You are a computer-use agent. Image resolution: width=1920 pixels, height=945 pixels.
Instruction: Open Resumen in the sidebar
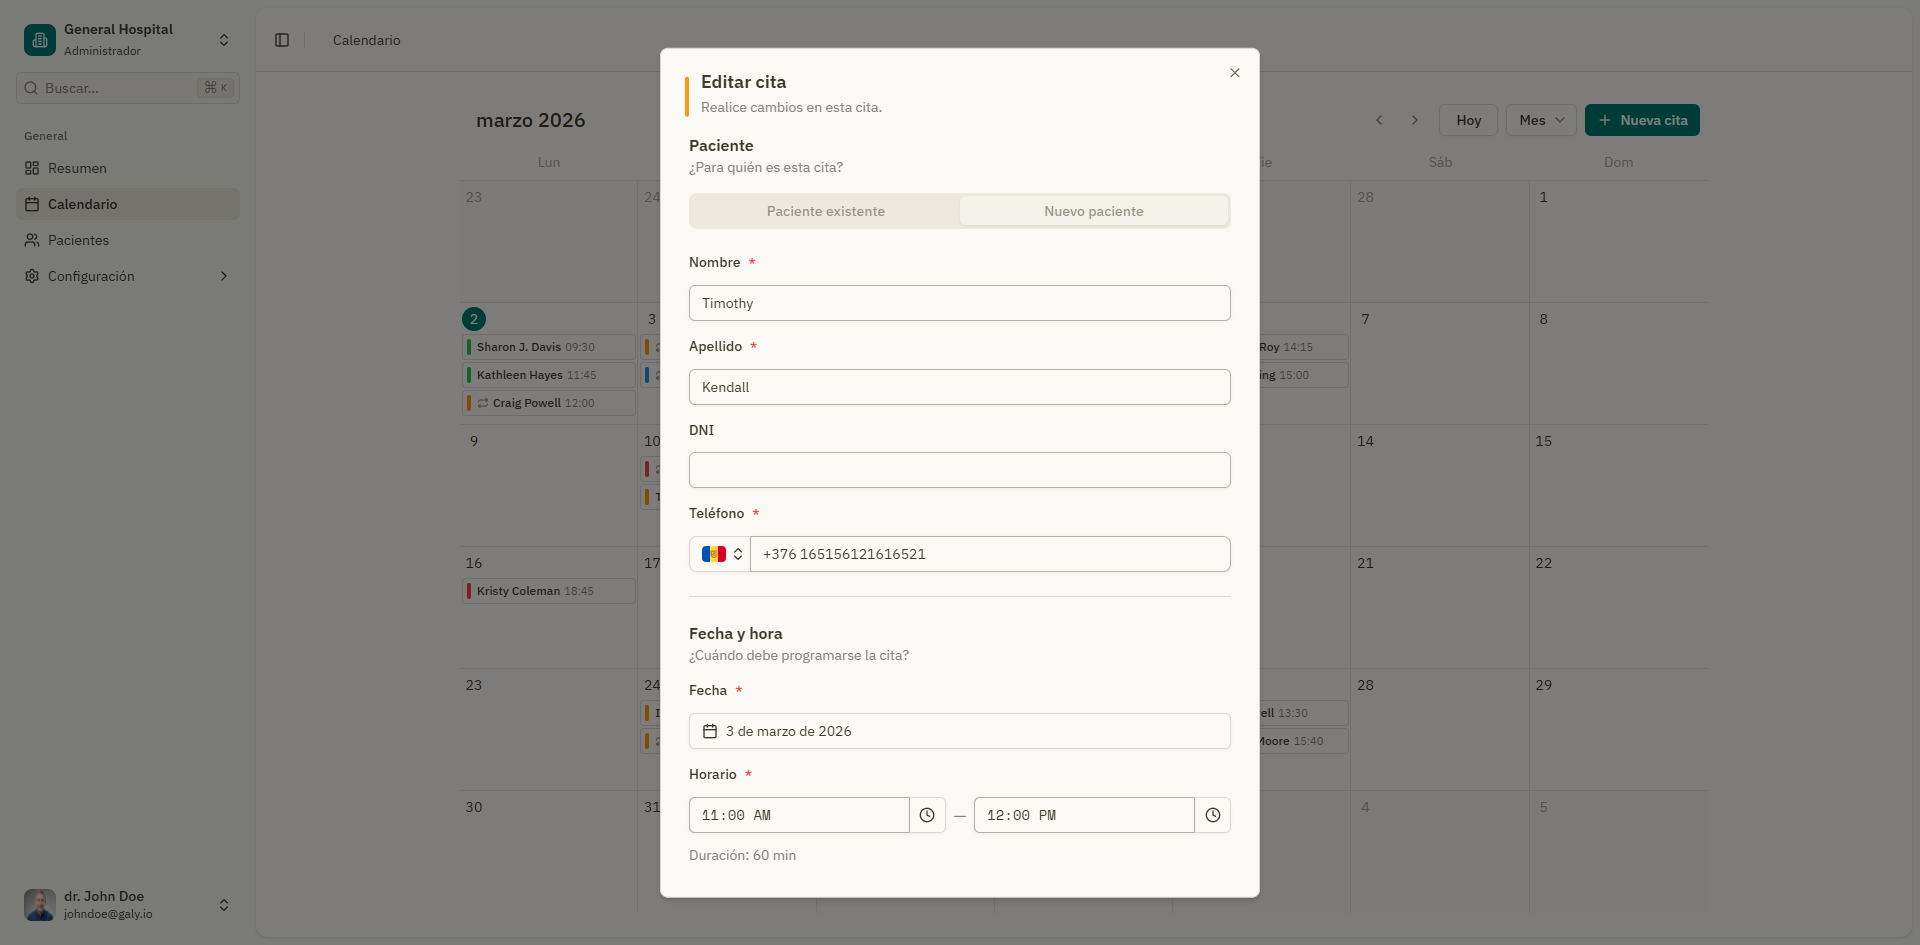77,168
